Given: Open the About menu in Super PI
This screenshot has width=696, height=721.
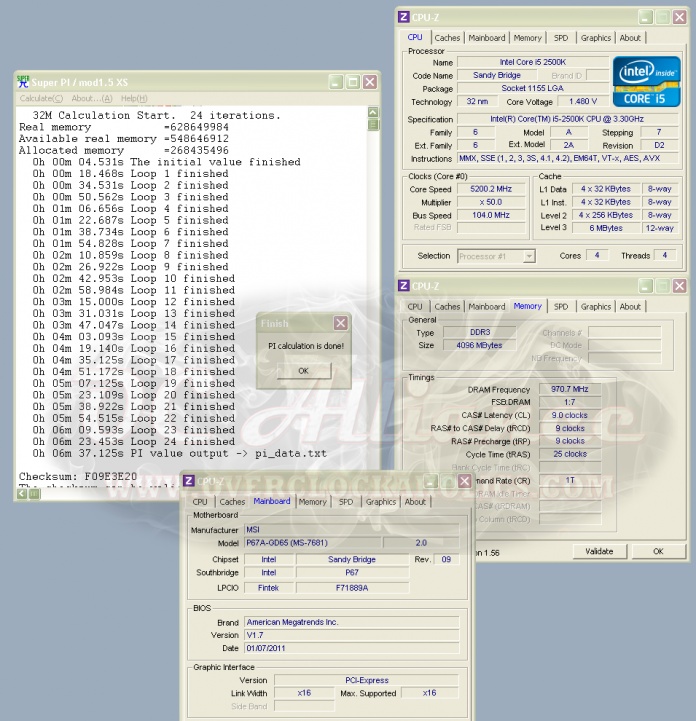Looking at the screenshot, I should [91, 98].
